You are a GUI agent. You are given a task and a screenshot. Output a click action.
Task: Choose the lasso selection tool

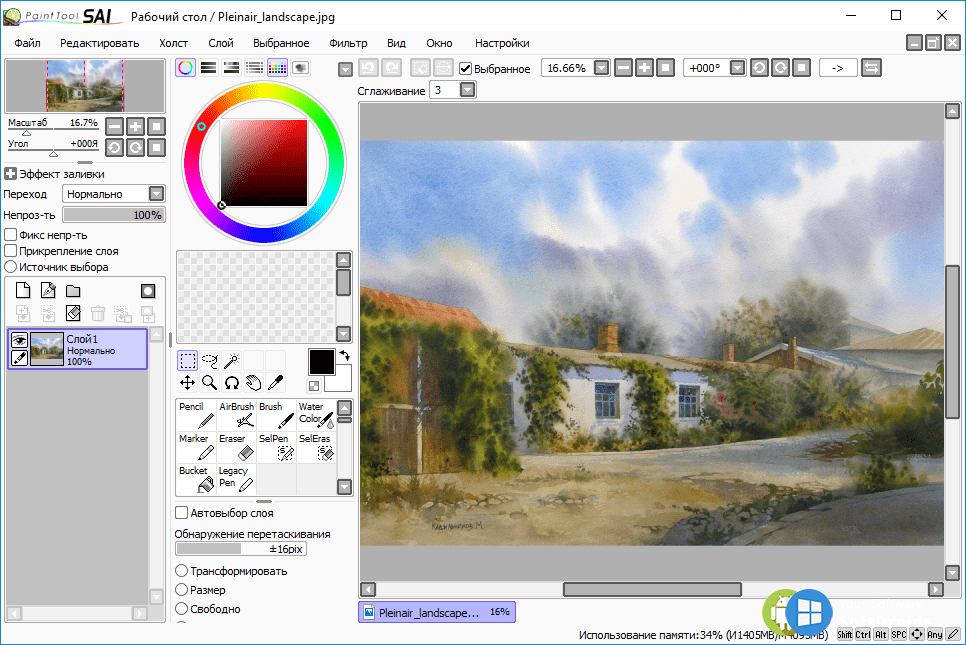point(209,360)
